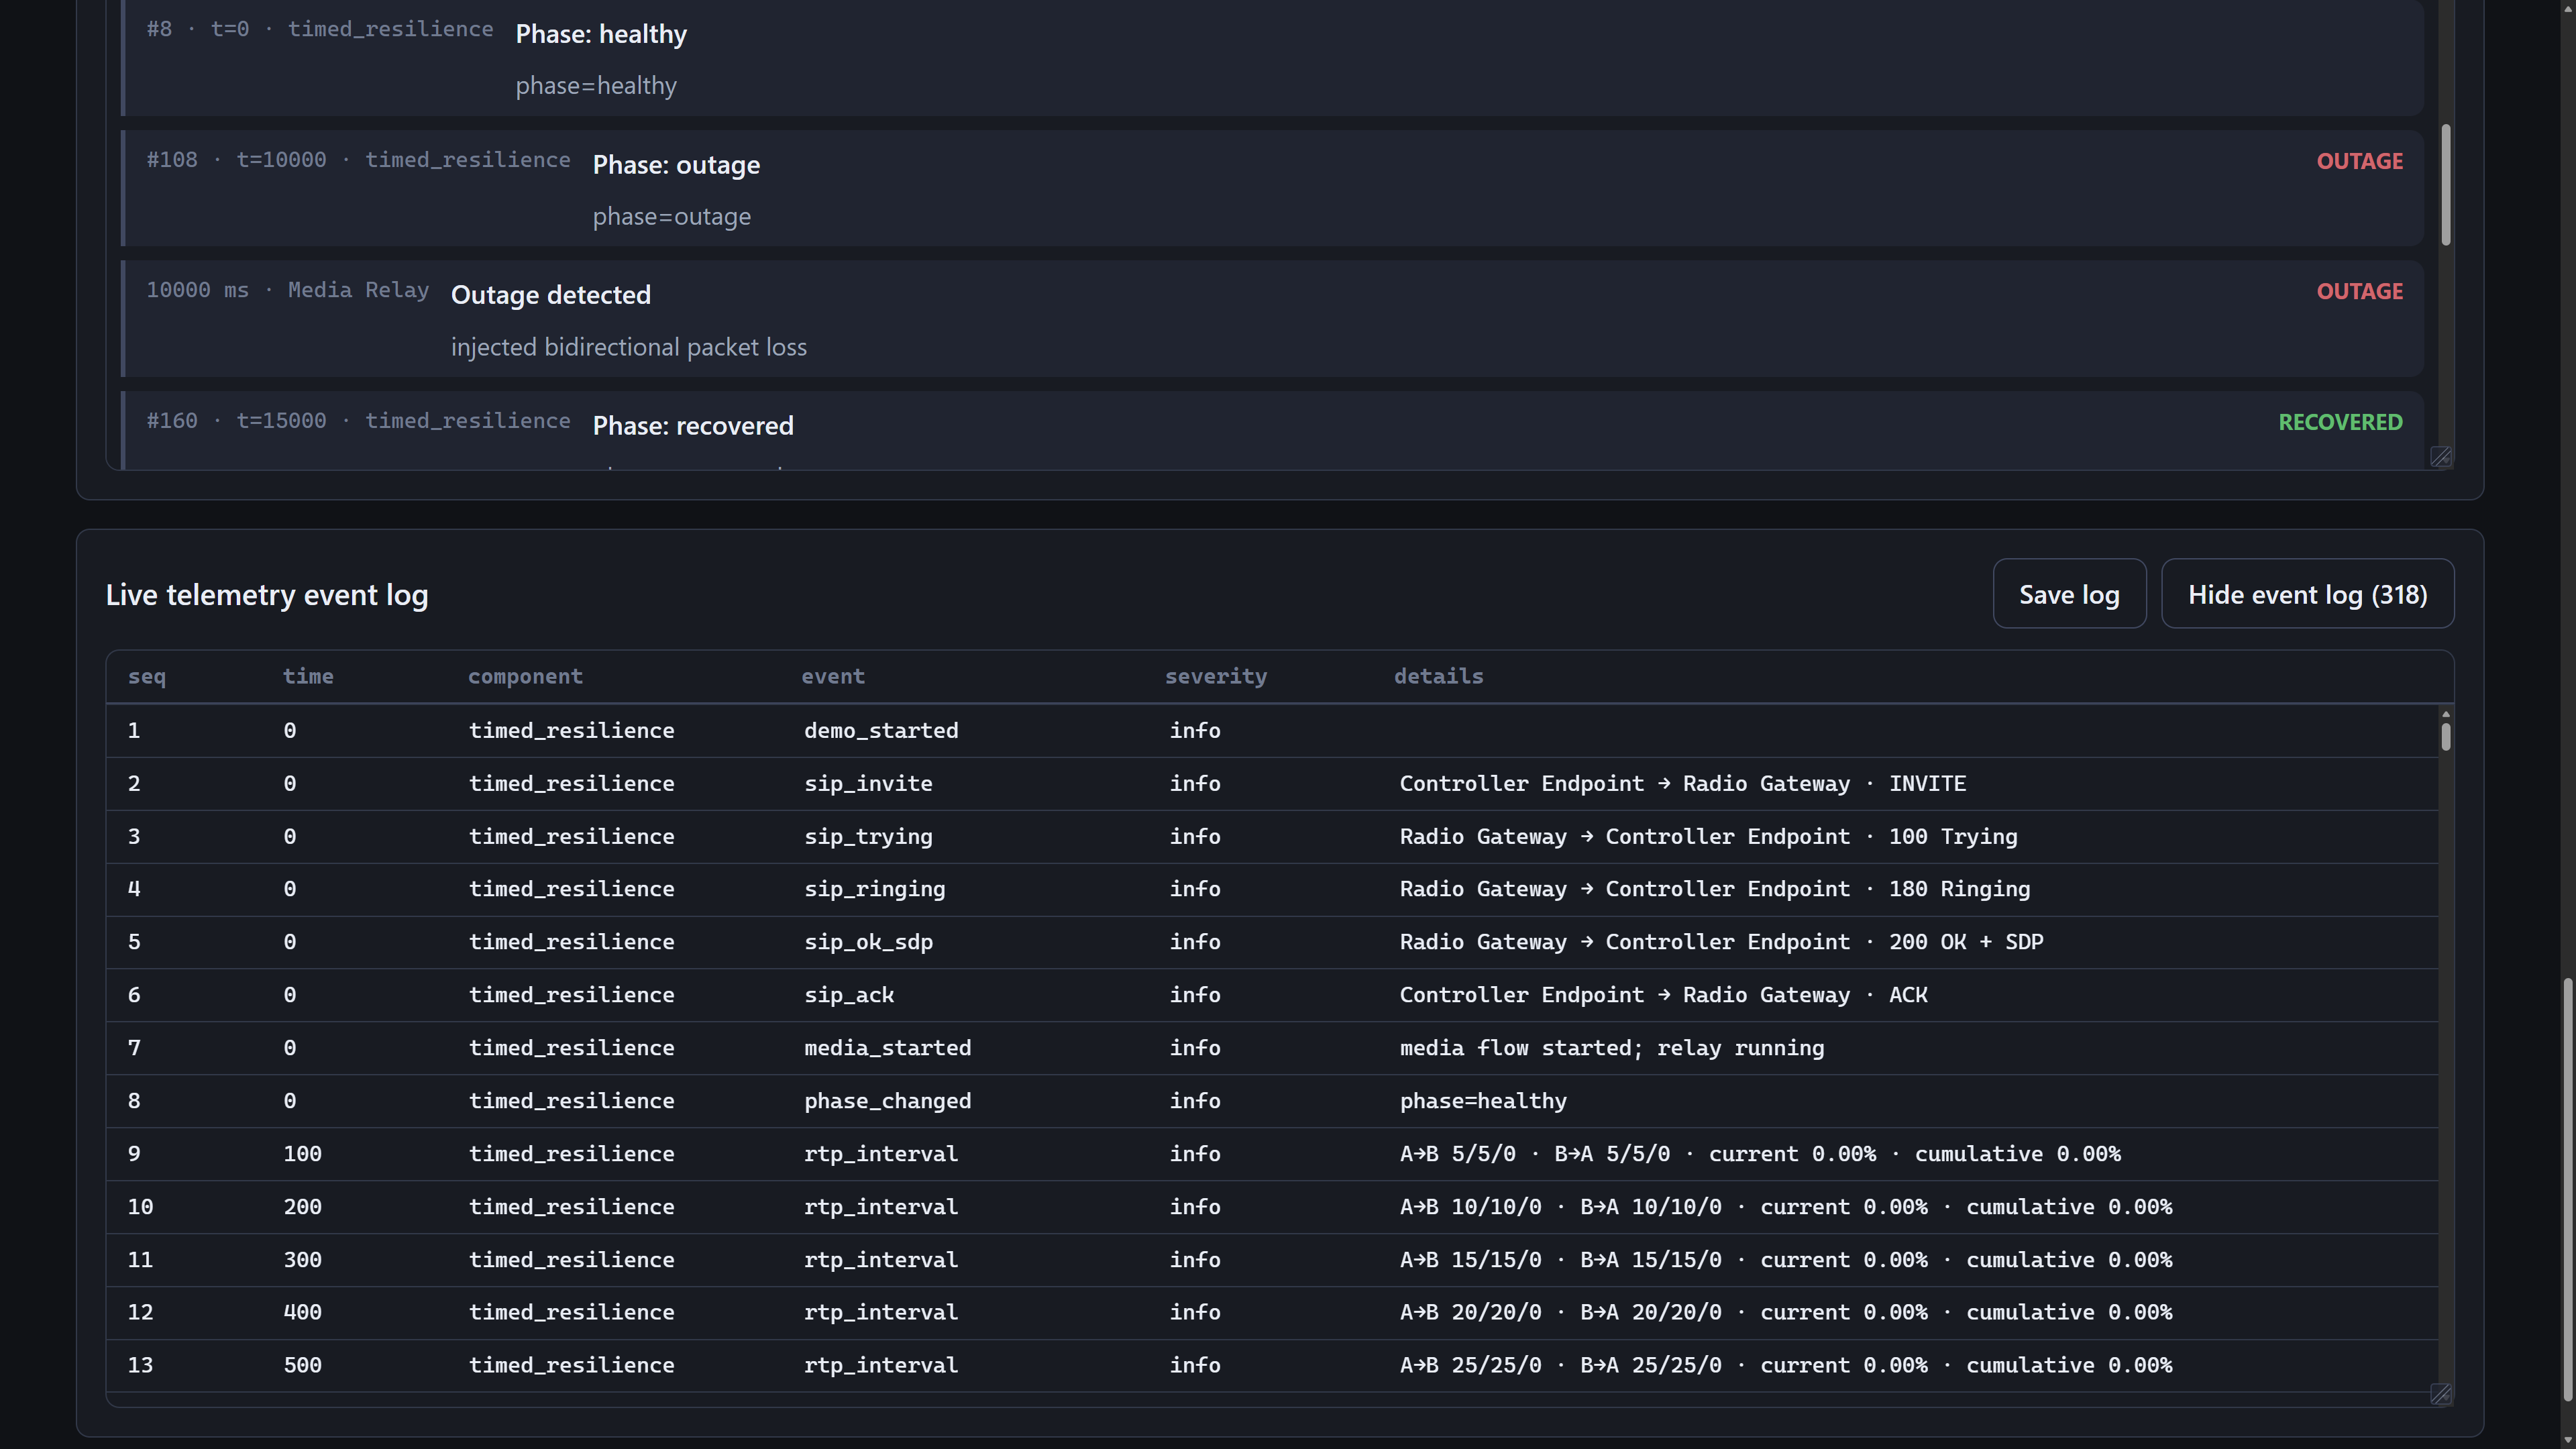
Task: Click the seq column header
Action: point(147,677)
